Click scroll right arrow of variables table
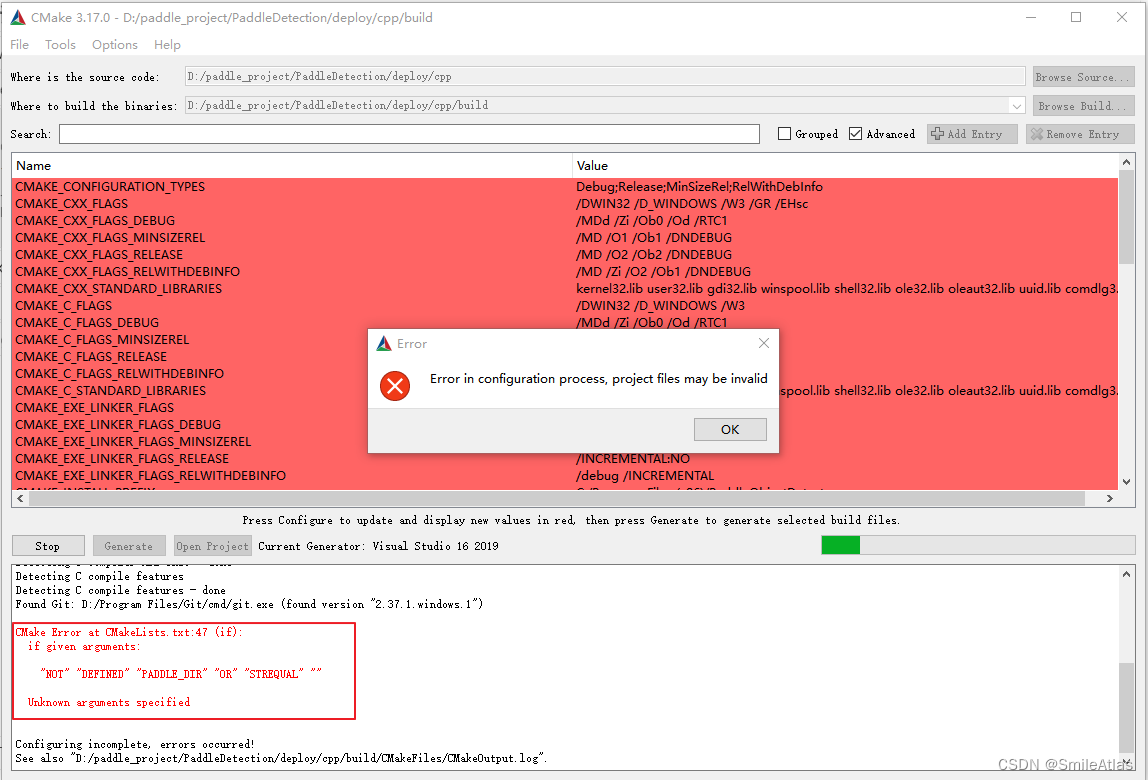Viewport: 1148px width, 780px height. (1110, 498)
